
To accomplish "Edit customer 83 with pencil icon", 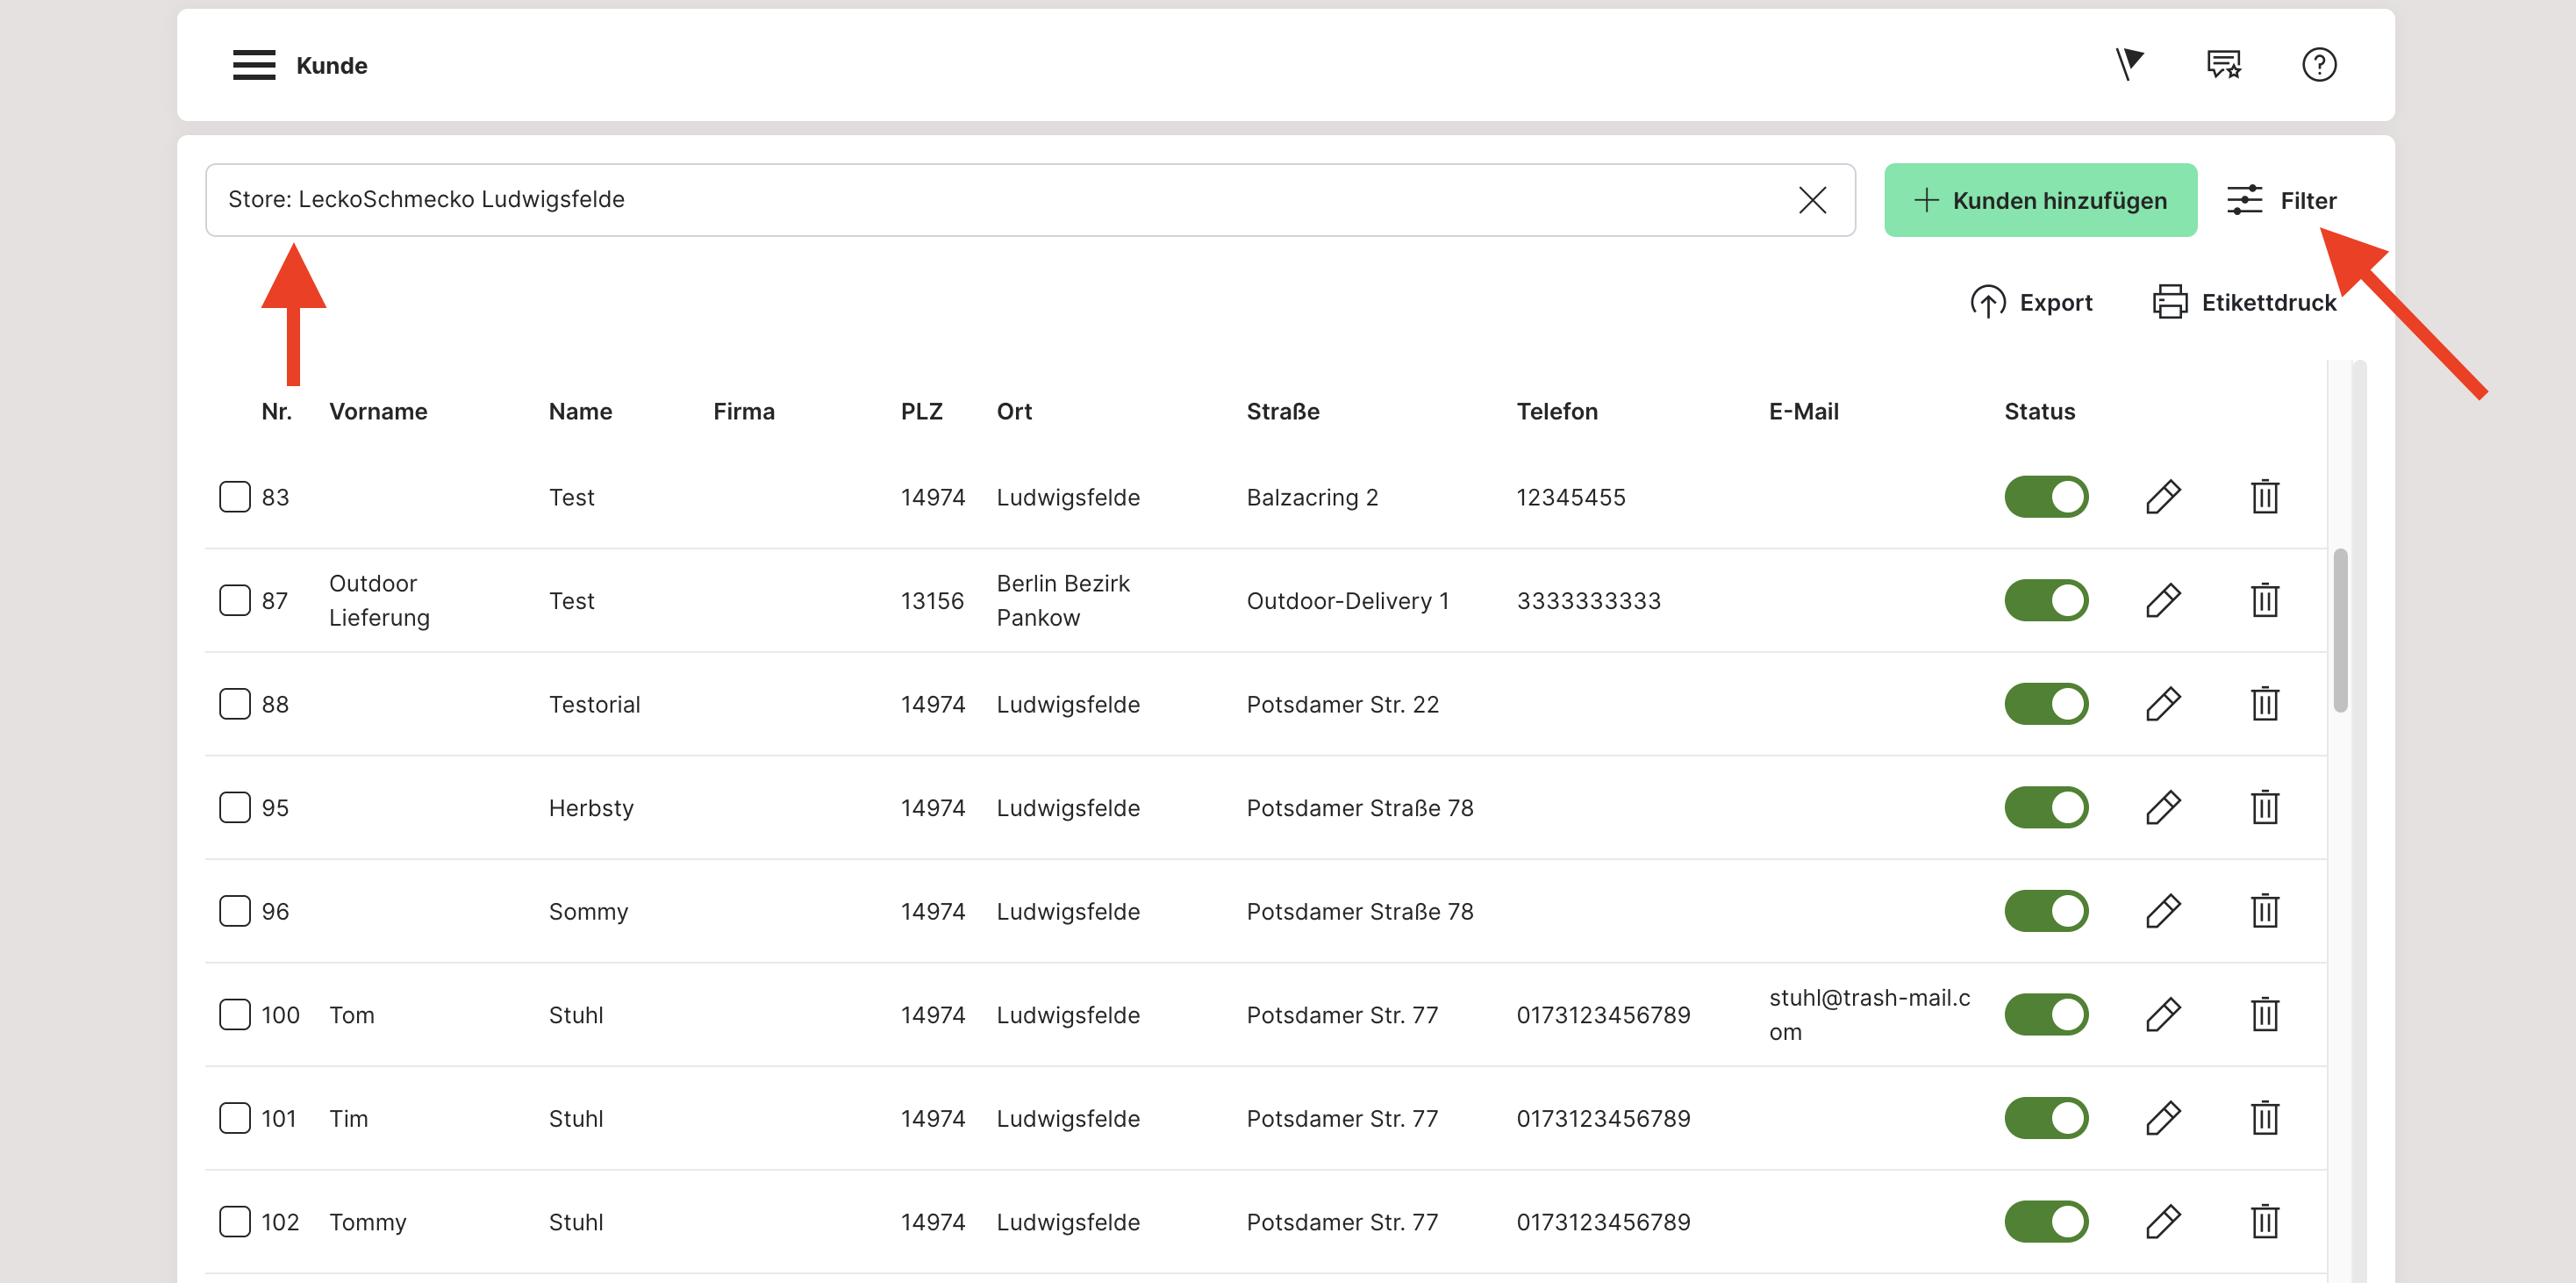I will coord(2163,497).
